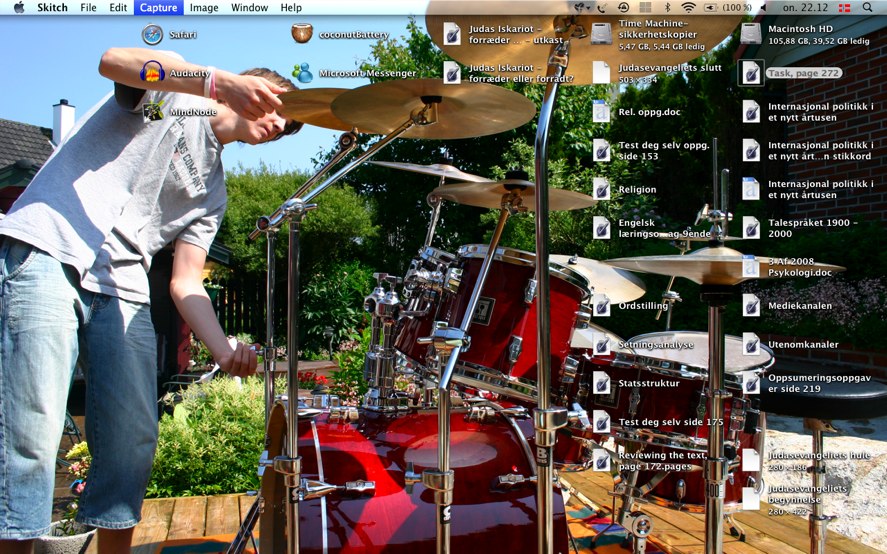Image resolution: width=887 pixels, height=554 pixels.
Task: Open the Wi-Fi status menu
Action: [688, 7]
